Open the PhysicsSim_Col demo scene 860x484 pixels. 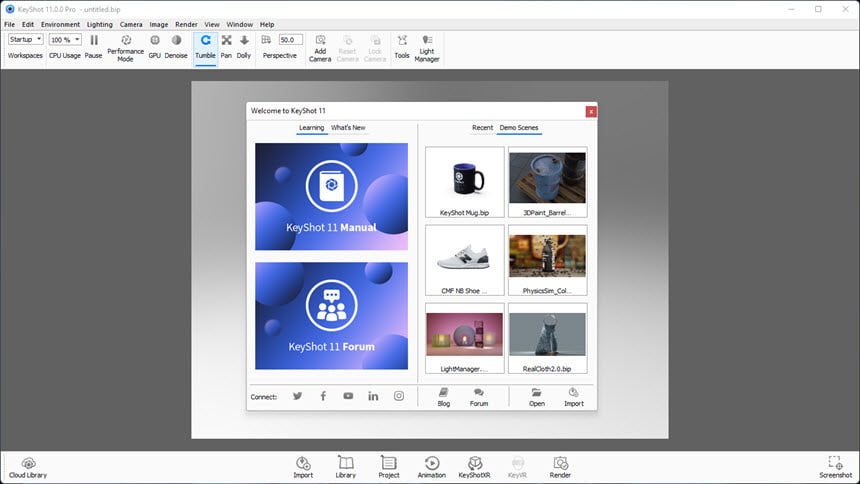(x=547, y=260)
